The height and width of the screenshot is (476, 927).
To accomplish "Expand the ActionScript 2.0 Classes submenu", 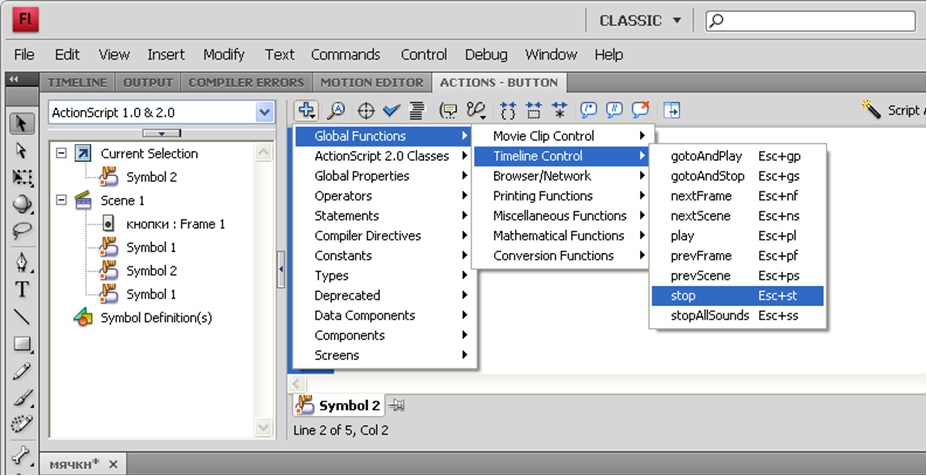I will [x=385, y=156].
